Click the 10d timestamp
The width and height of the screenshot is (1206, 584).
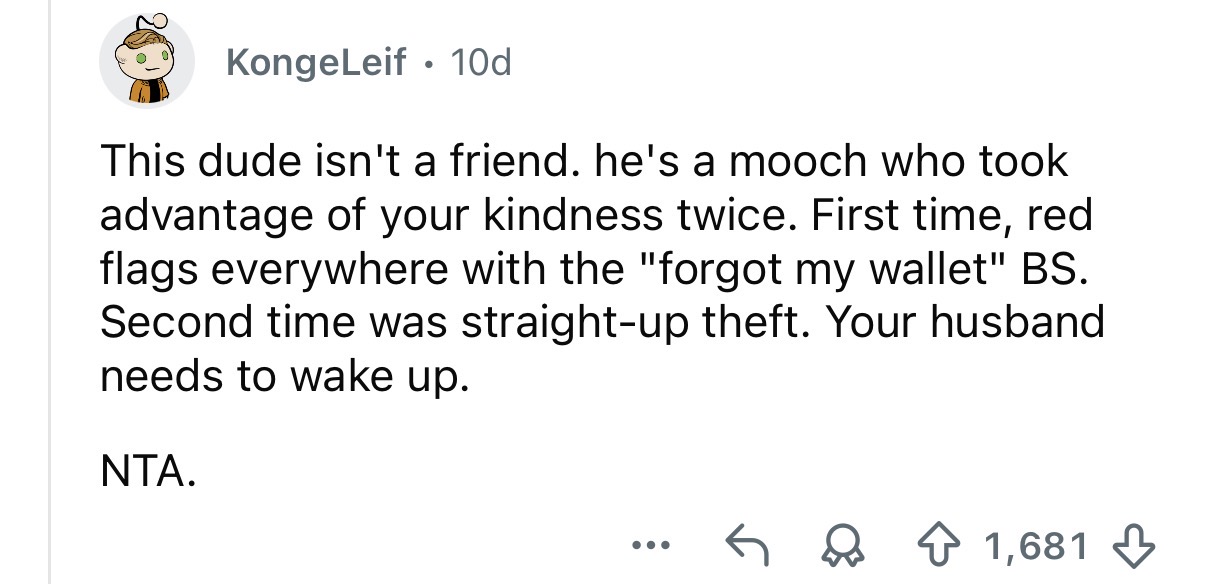click(480, 63)
